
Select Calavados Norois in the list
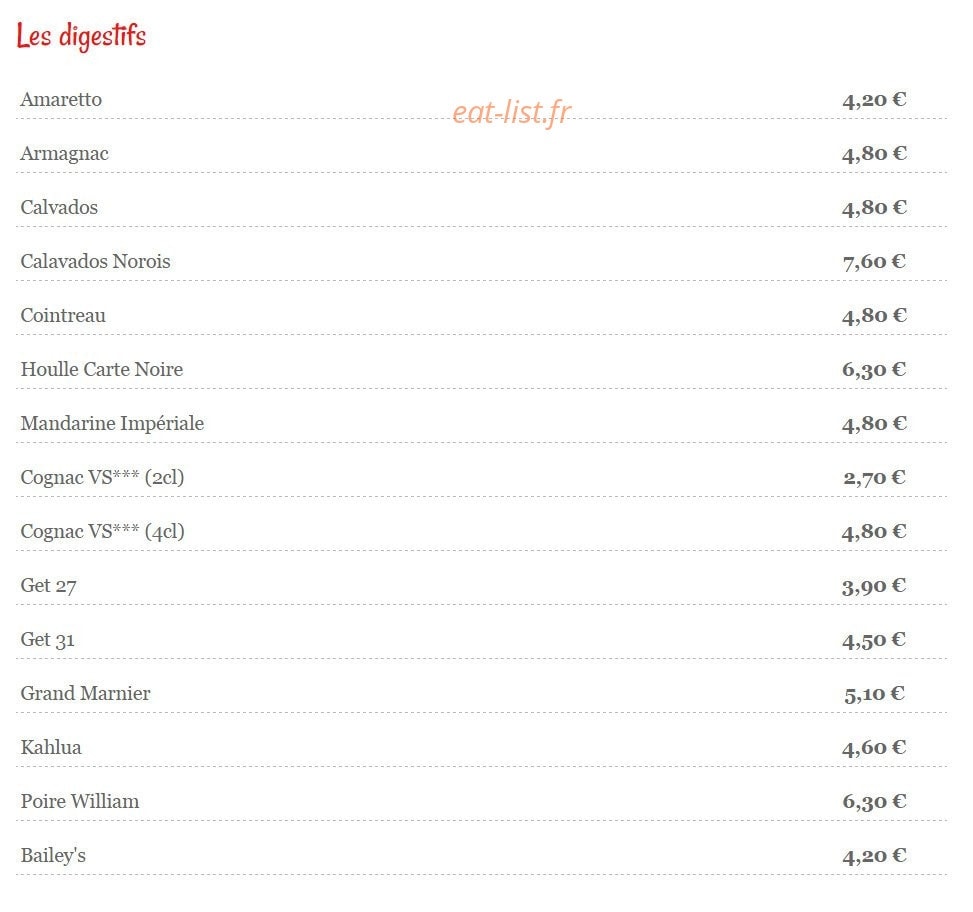pyautogui.click(x=96, y=261)
